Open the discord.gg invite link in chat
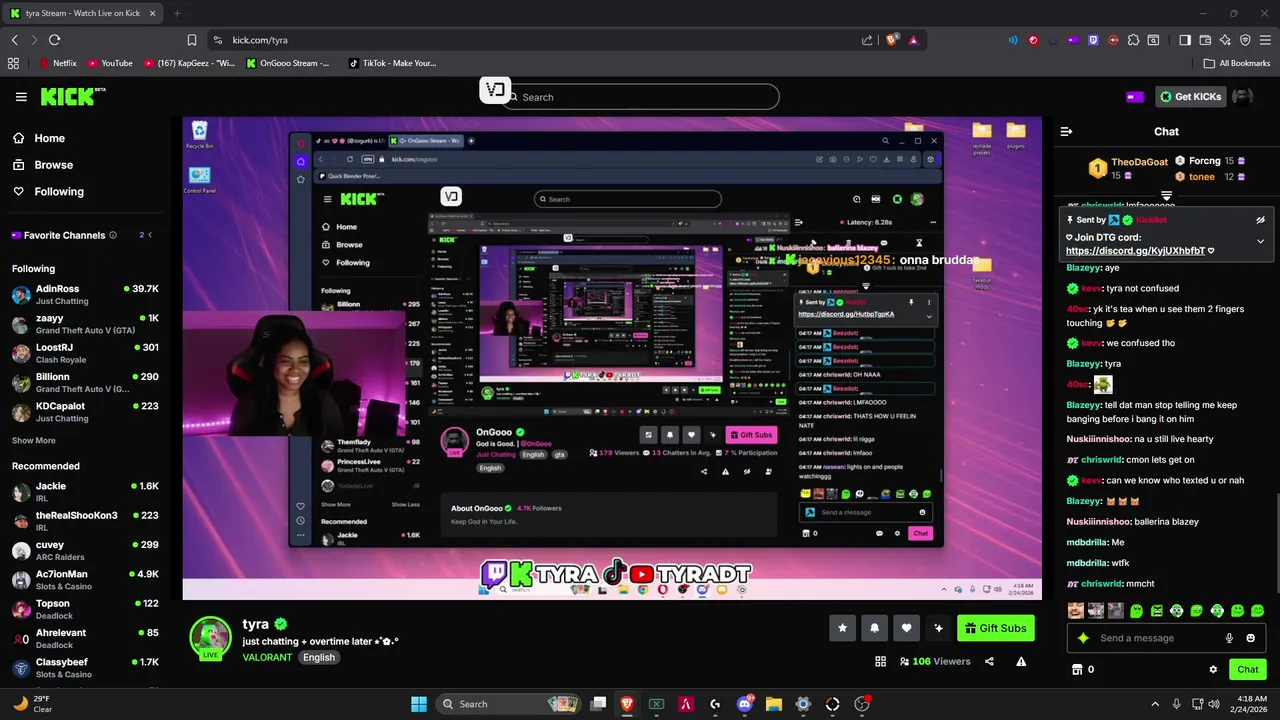The height and width of the screenshot is (720, 1280). click(x=1134, y=251)
